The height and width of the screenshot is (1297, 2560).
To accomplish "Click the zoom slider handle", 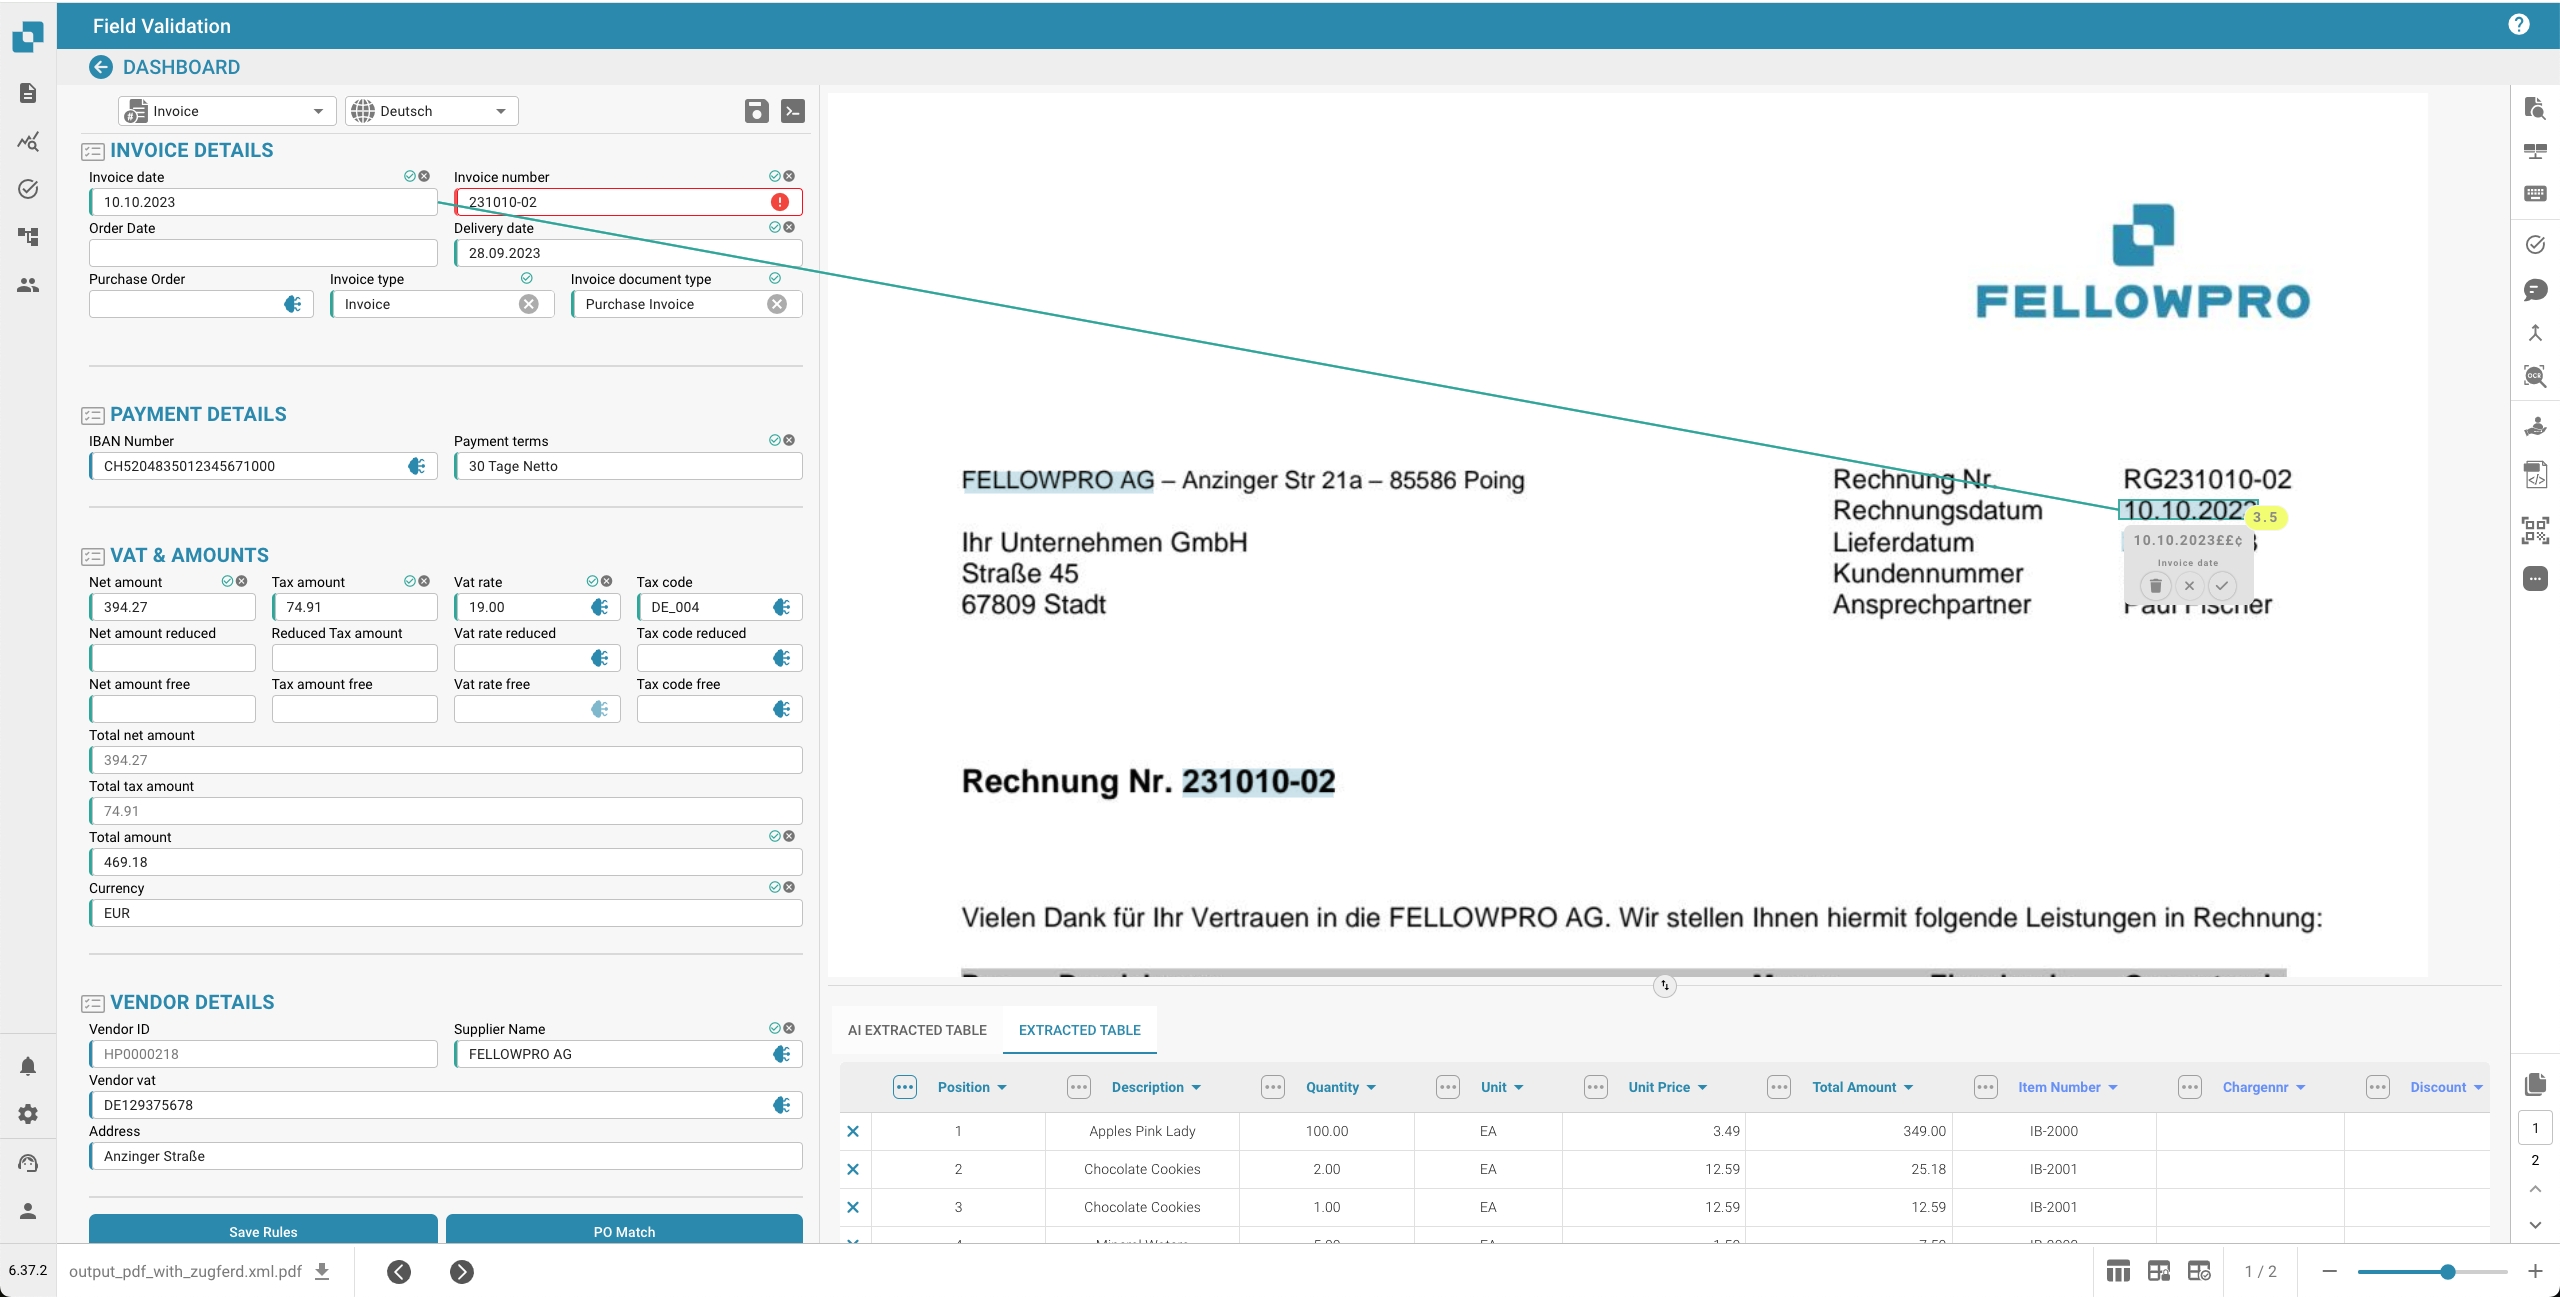I will click(2448, 1271).
